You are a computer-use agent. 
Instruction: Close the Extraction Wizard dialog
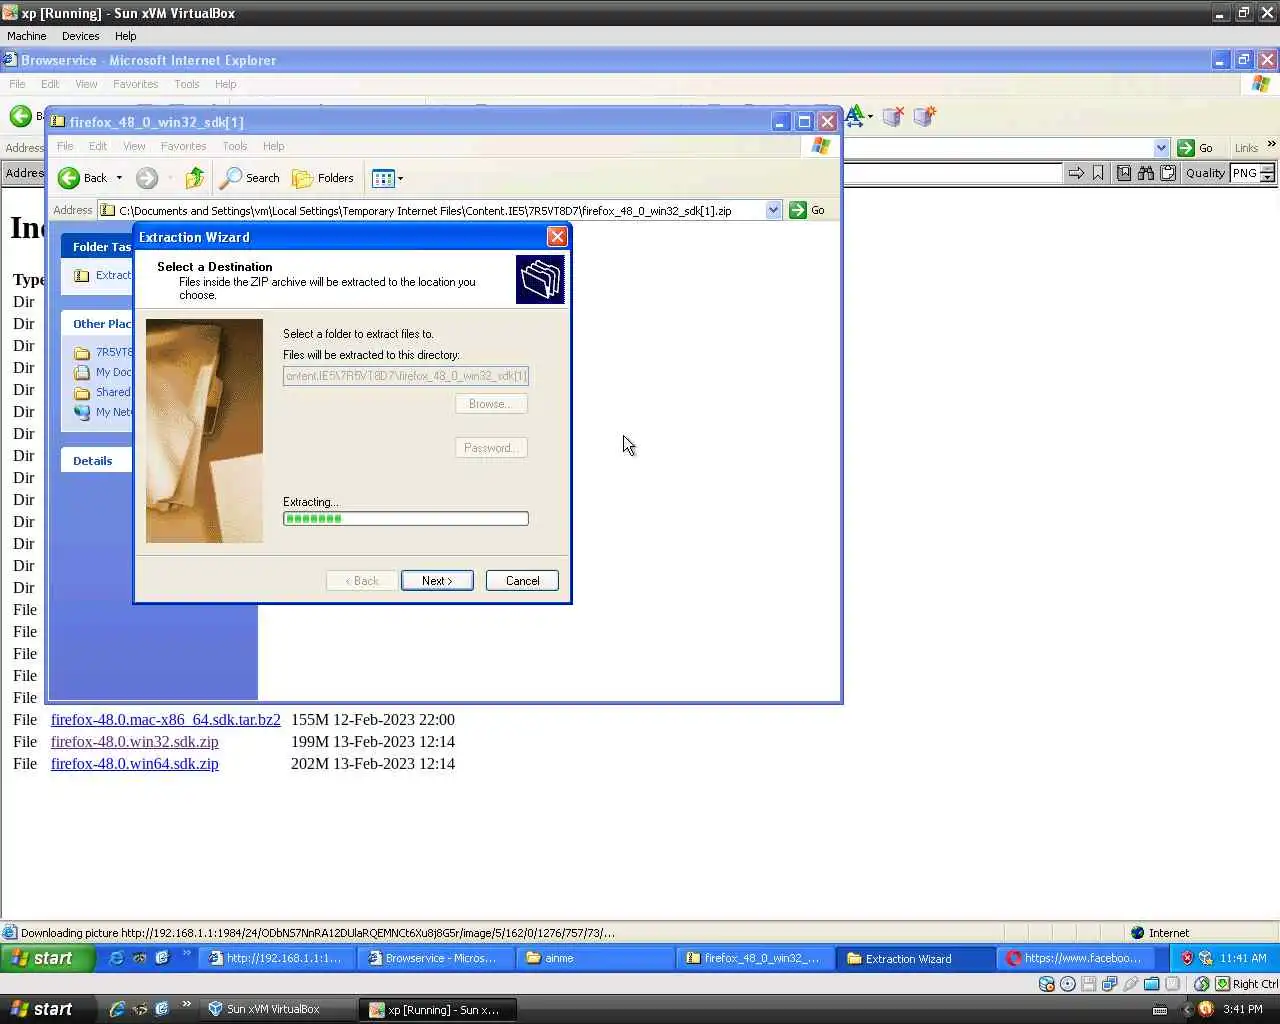(x=557, y=237)
